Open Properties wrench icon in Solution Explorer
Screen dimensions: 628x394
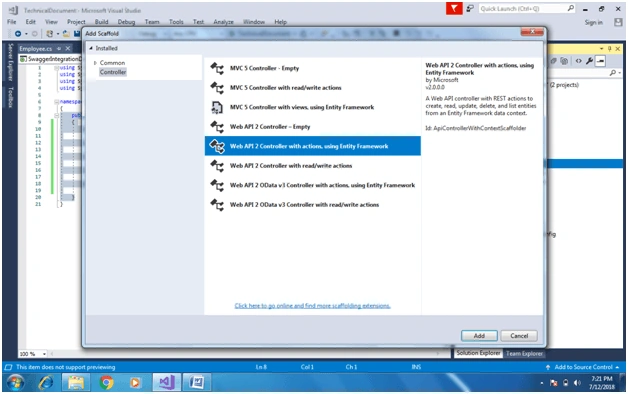pos(589,61)
